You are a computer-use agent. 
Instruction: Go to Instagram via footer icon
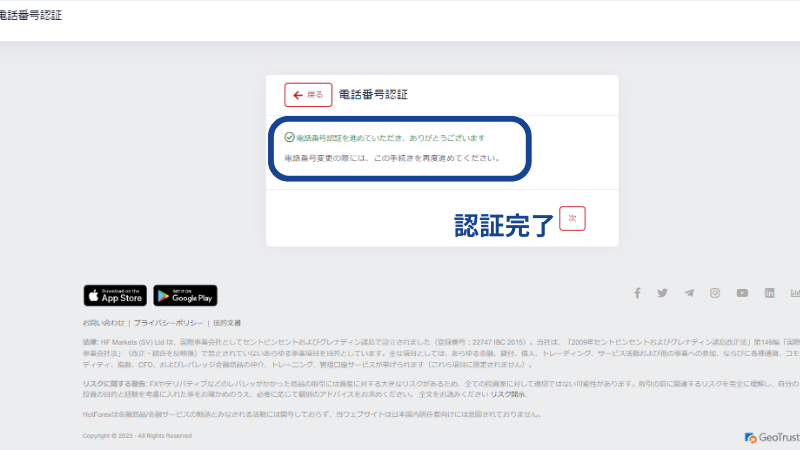click(715, 293)
